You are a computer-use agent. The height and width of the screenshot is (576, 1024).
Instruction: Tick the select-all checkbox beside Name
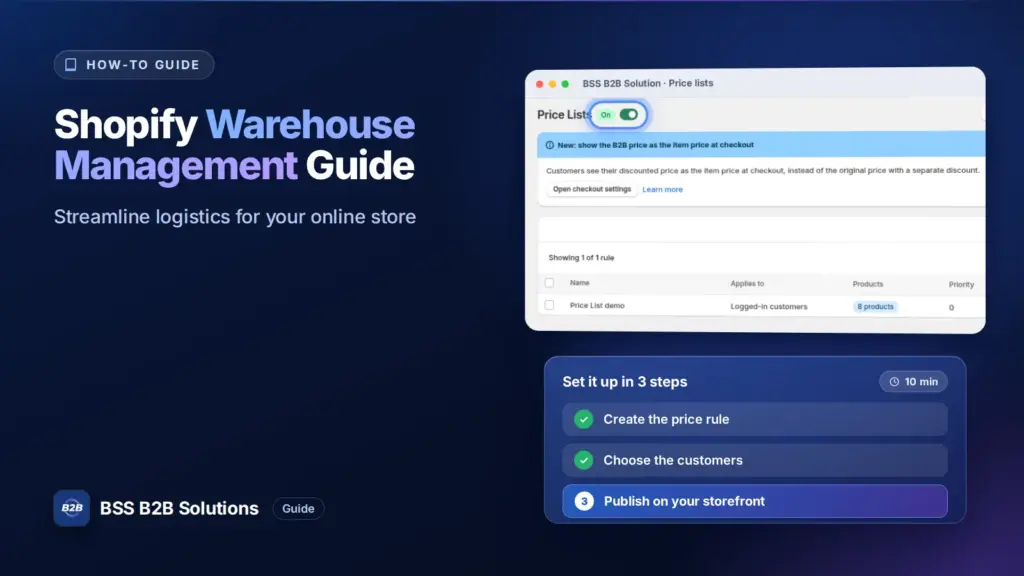click(549, 283)
